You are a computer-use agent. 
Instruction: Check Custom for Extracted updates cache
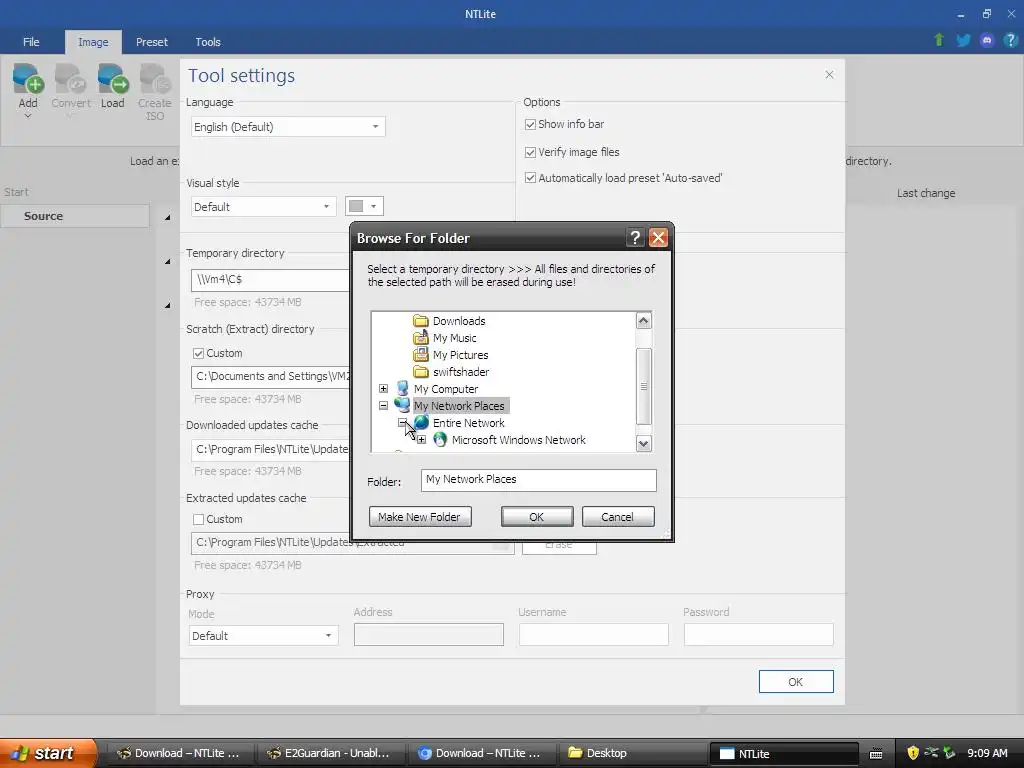[x=199, y=519]
